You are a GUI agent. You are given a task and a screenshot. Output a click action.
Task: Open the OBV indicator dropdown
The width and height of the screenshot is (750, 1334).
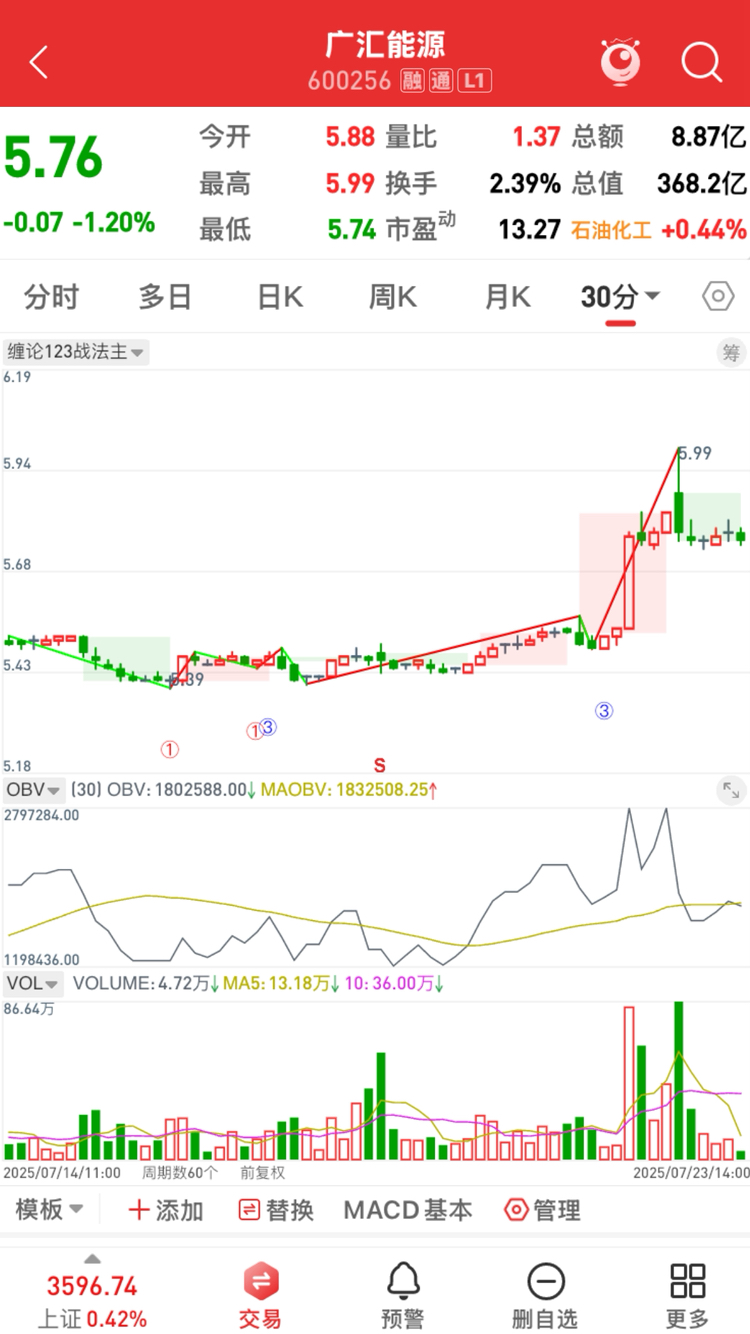(x=34, y=790)
